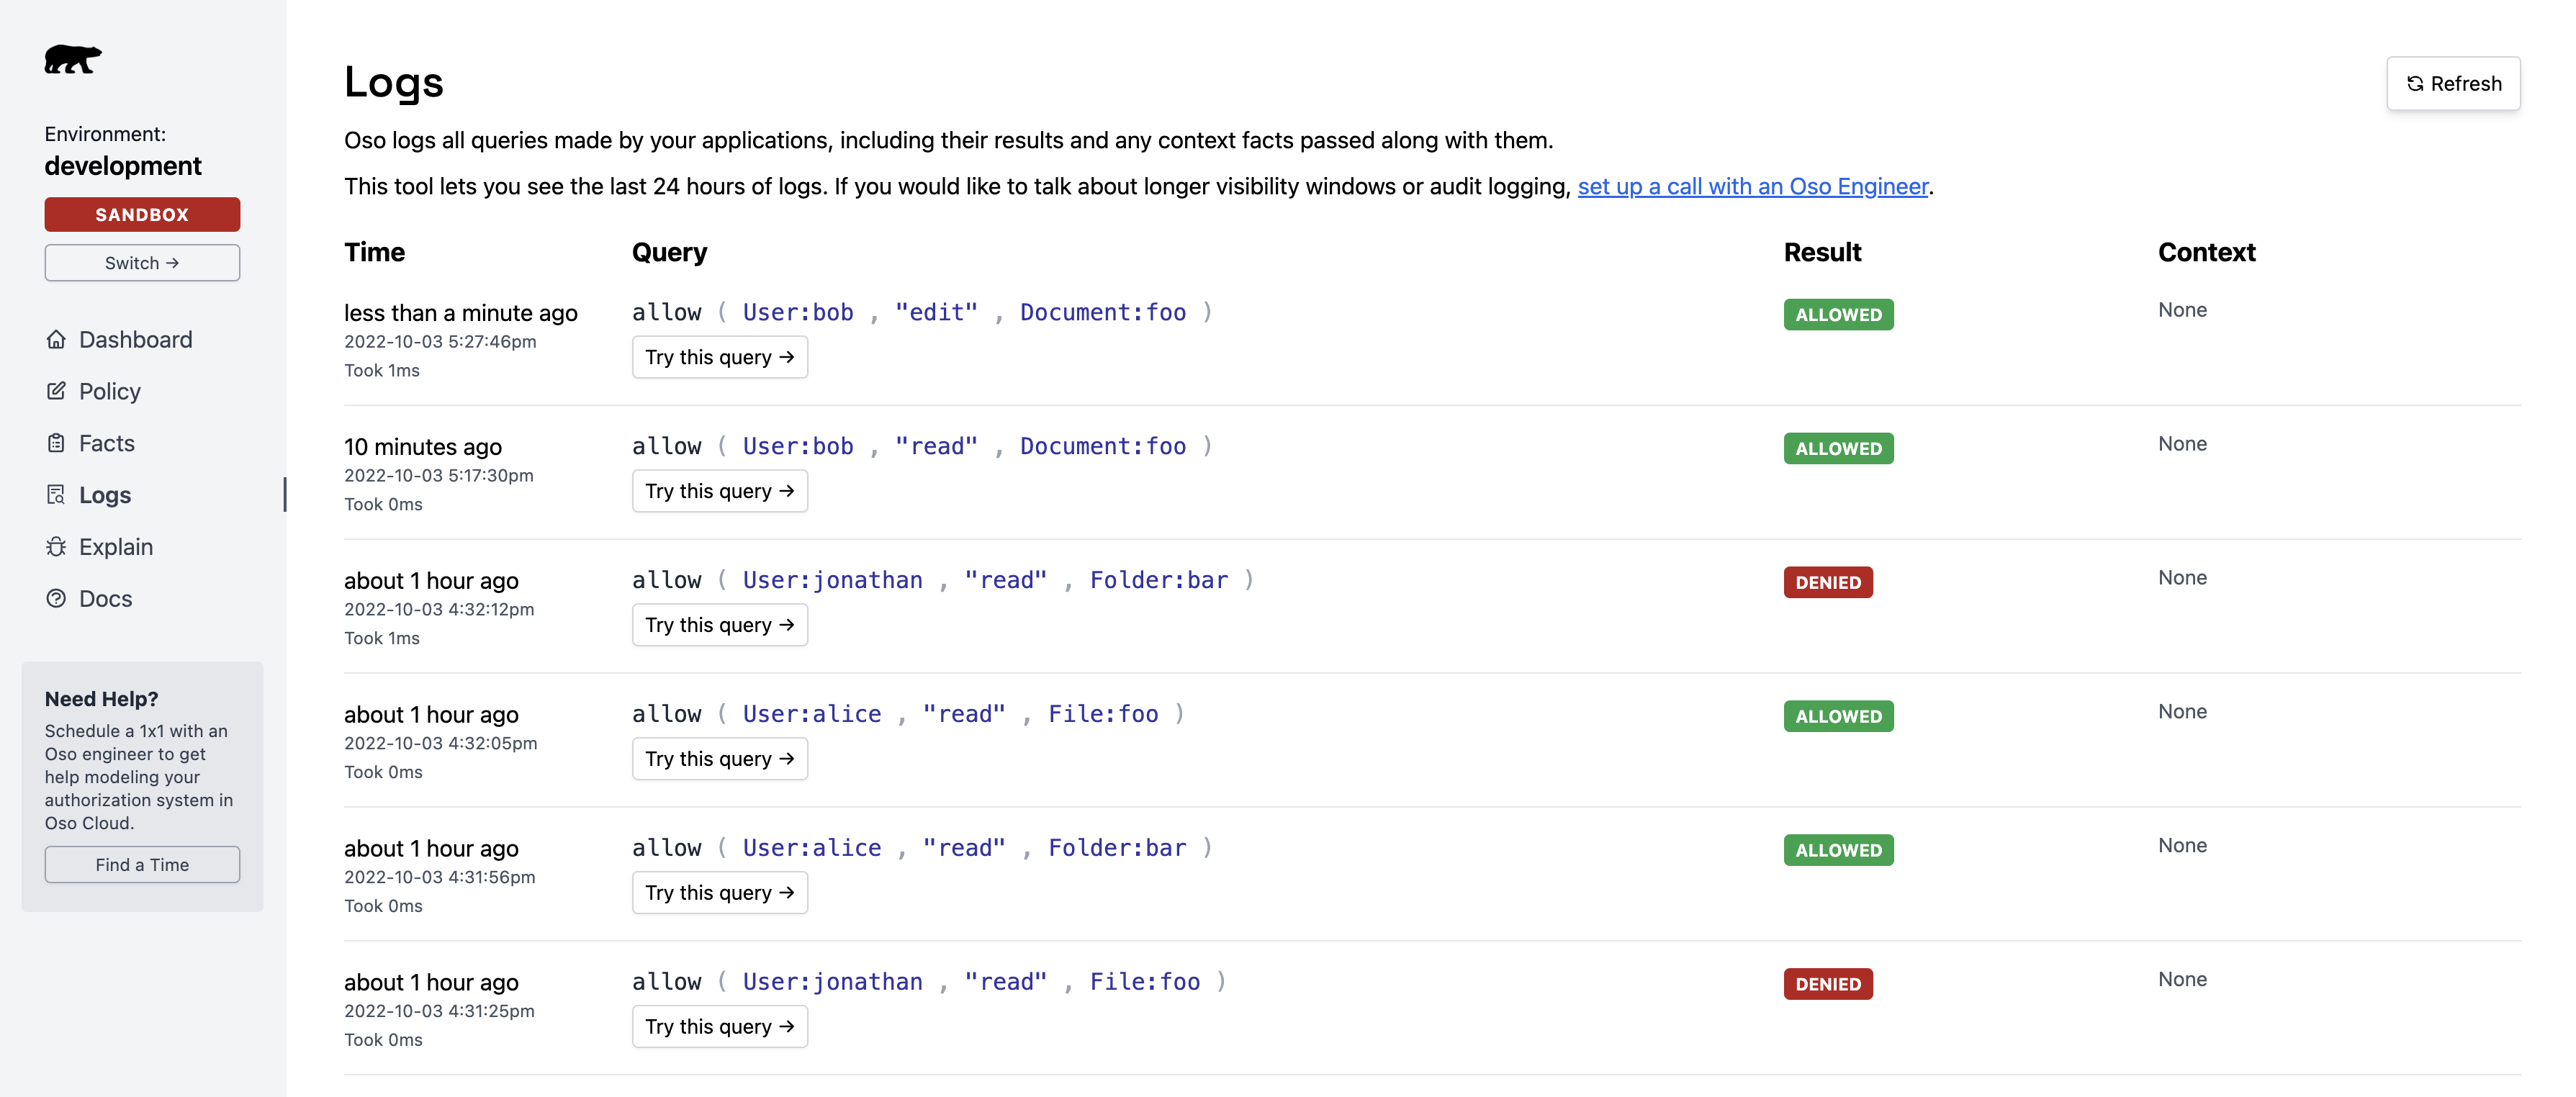2576x1097 pixels.
Task: Click the Oso bear logo
Action: point(72,60)
